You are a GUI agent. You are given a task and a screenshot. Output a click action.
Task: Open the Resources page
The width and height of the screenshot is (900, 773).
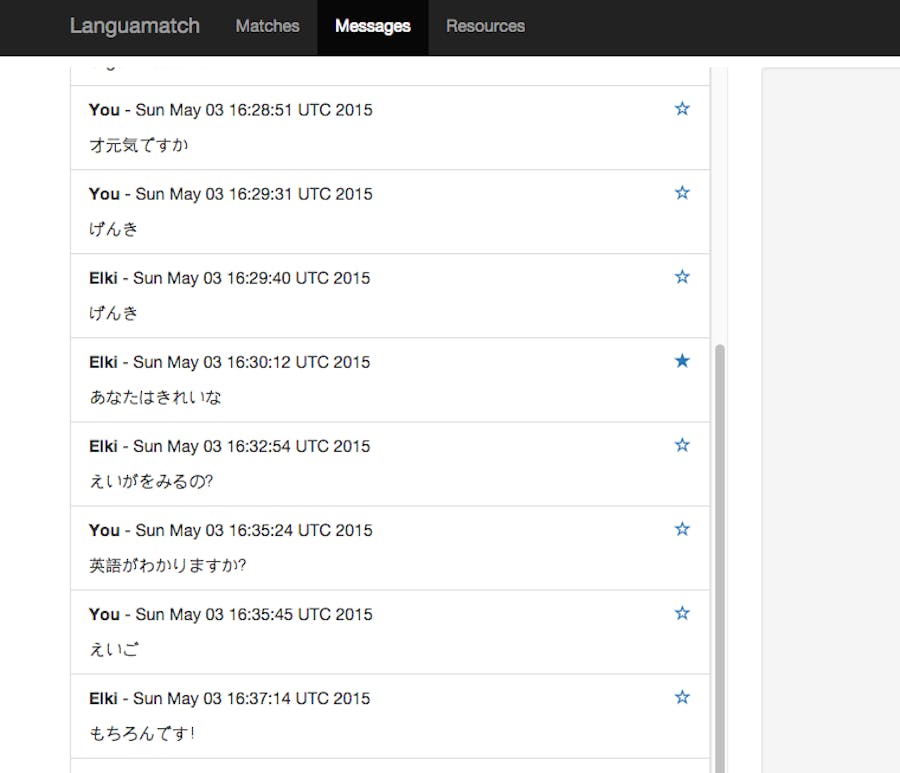[485, 27]
